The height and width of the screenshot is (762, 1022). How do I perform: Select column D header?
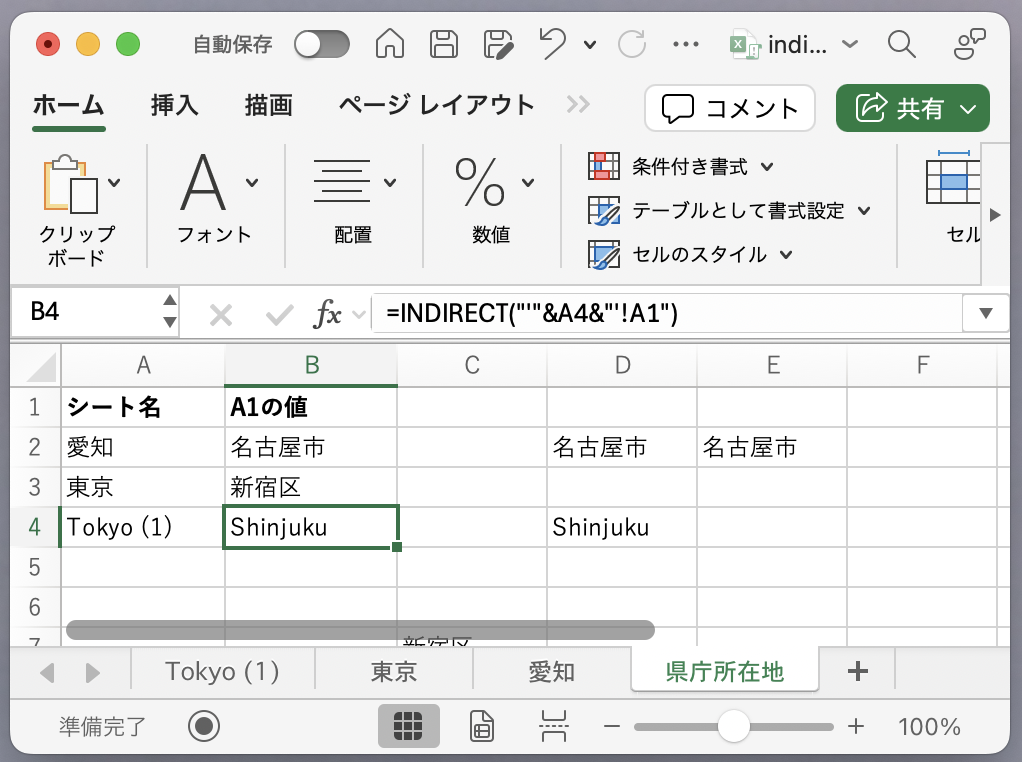(622, 366)
